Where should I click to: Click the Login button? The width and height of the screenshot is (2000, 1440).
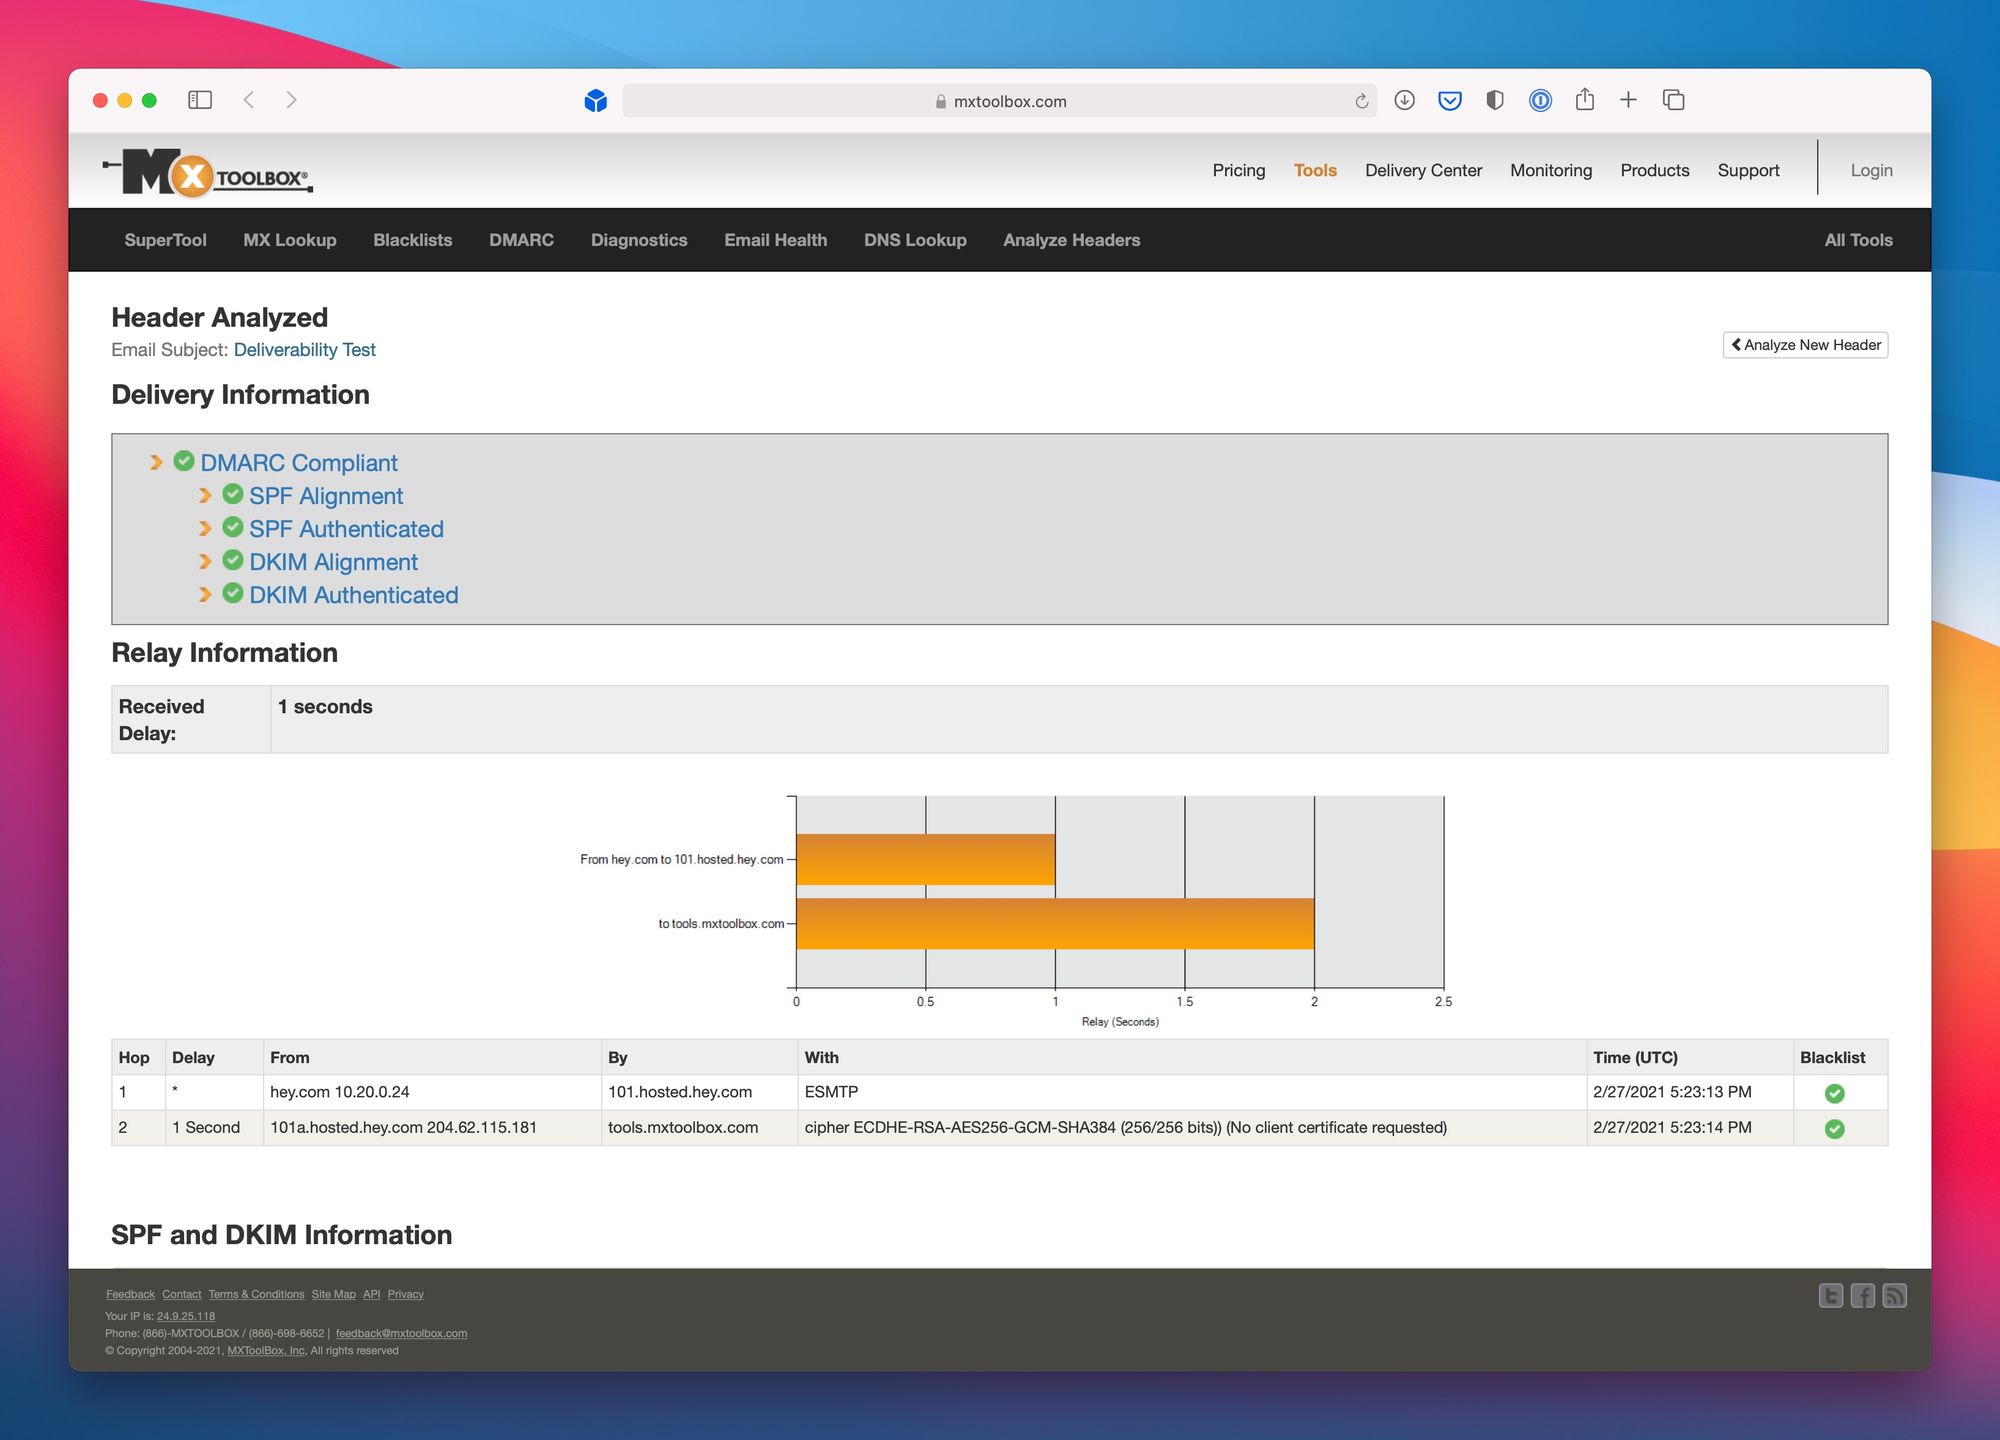click(1871, 171)
